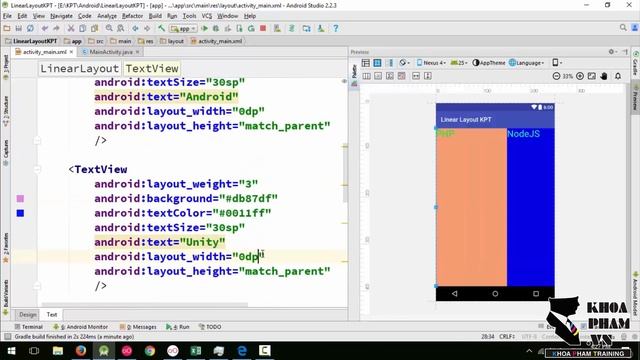640x360 pixels.
Task: Click the TextView element breadcrumb
Action: (152, 69)
